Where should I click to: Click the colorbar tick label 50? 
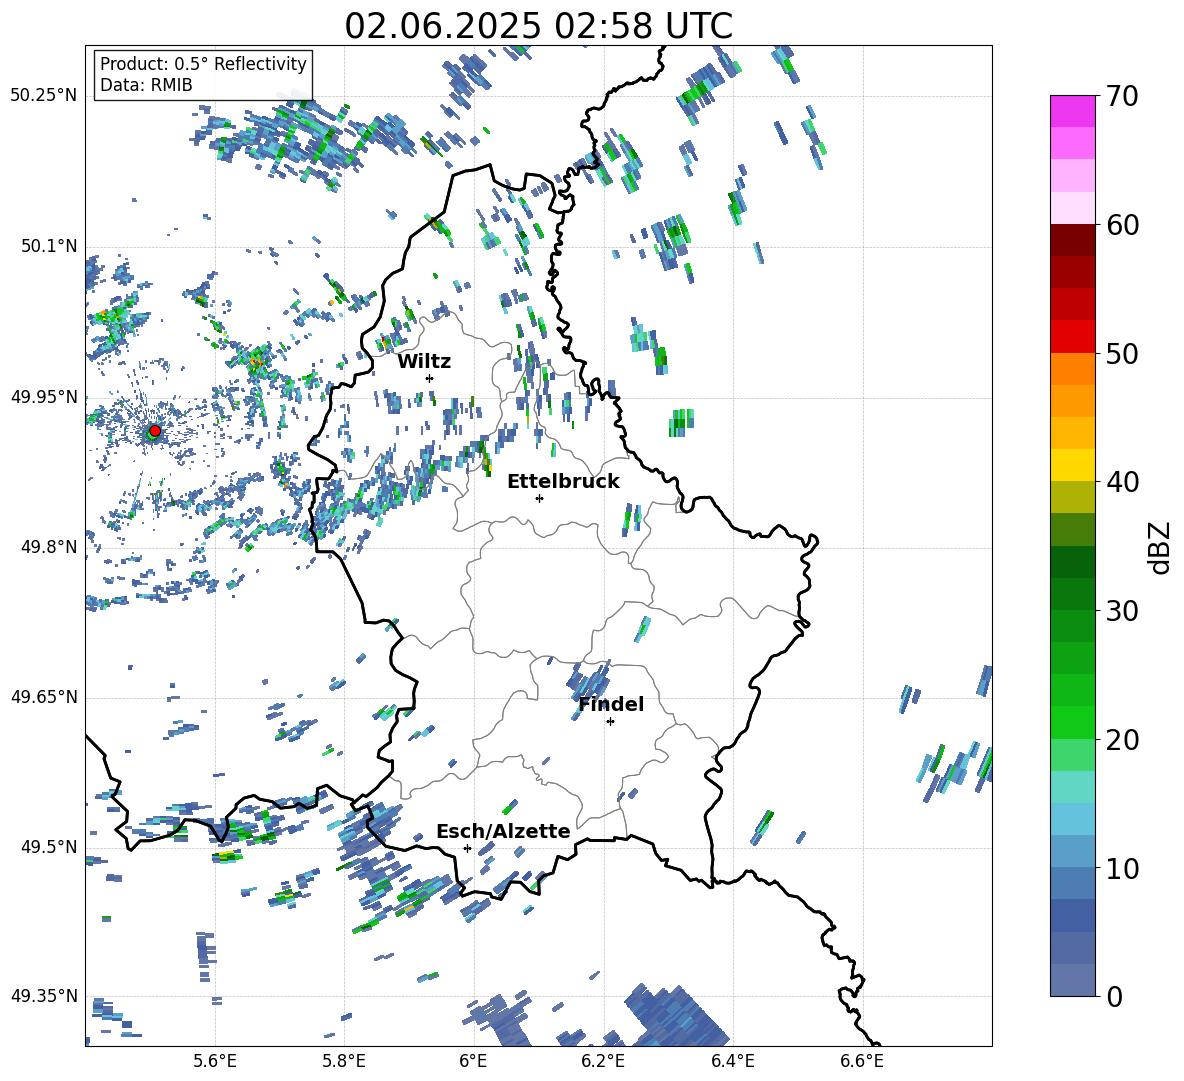pyautogui.click(x=1122, y=353)
